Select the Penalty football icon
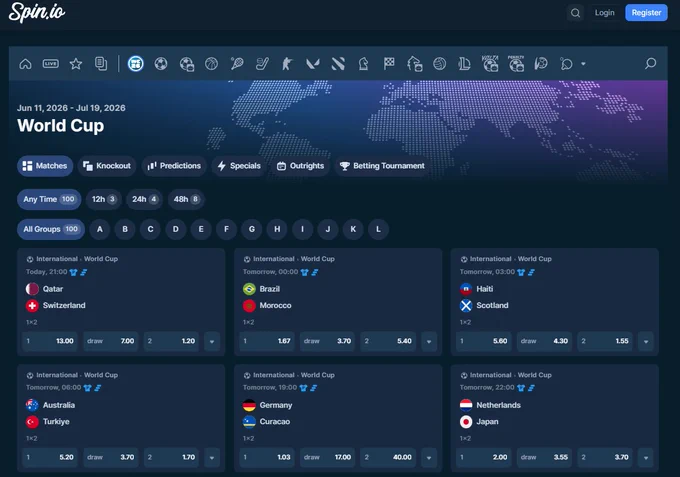 (x=516, y=64)
